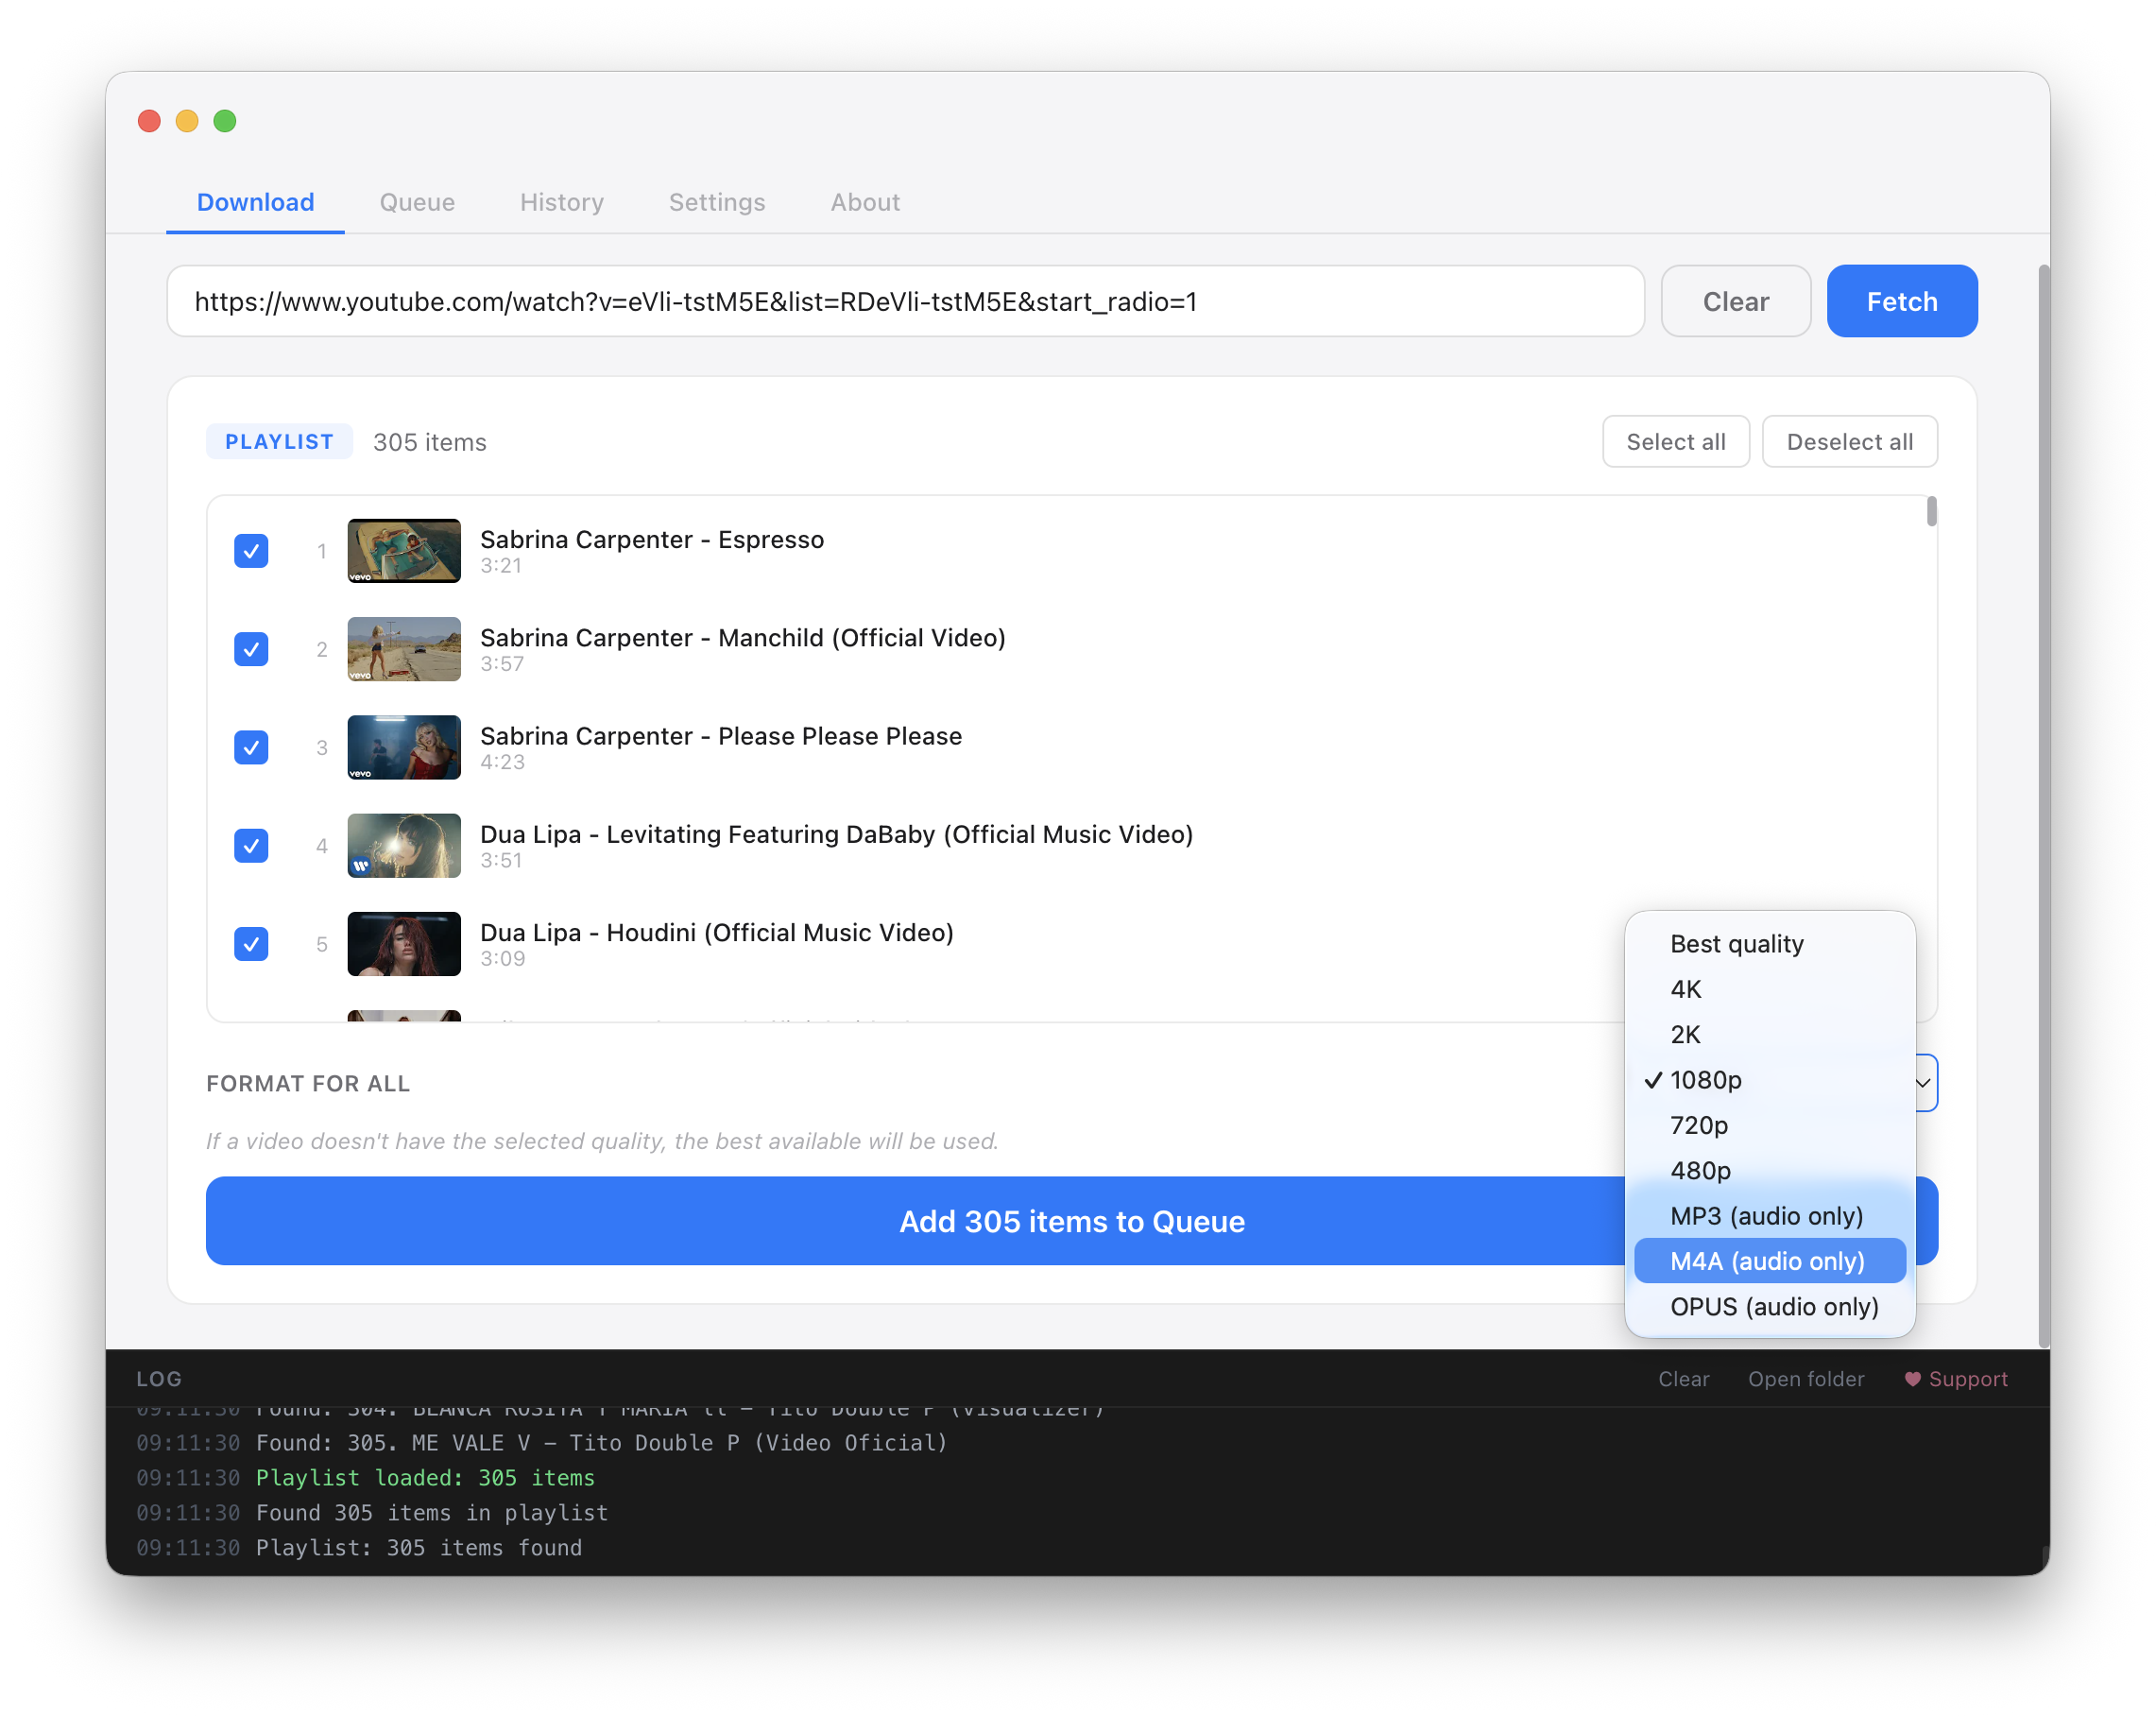Uncheck the Espresso item checkbox
The height and width of the screenshot is (1716, 2156).
(x=251, y=550)
